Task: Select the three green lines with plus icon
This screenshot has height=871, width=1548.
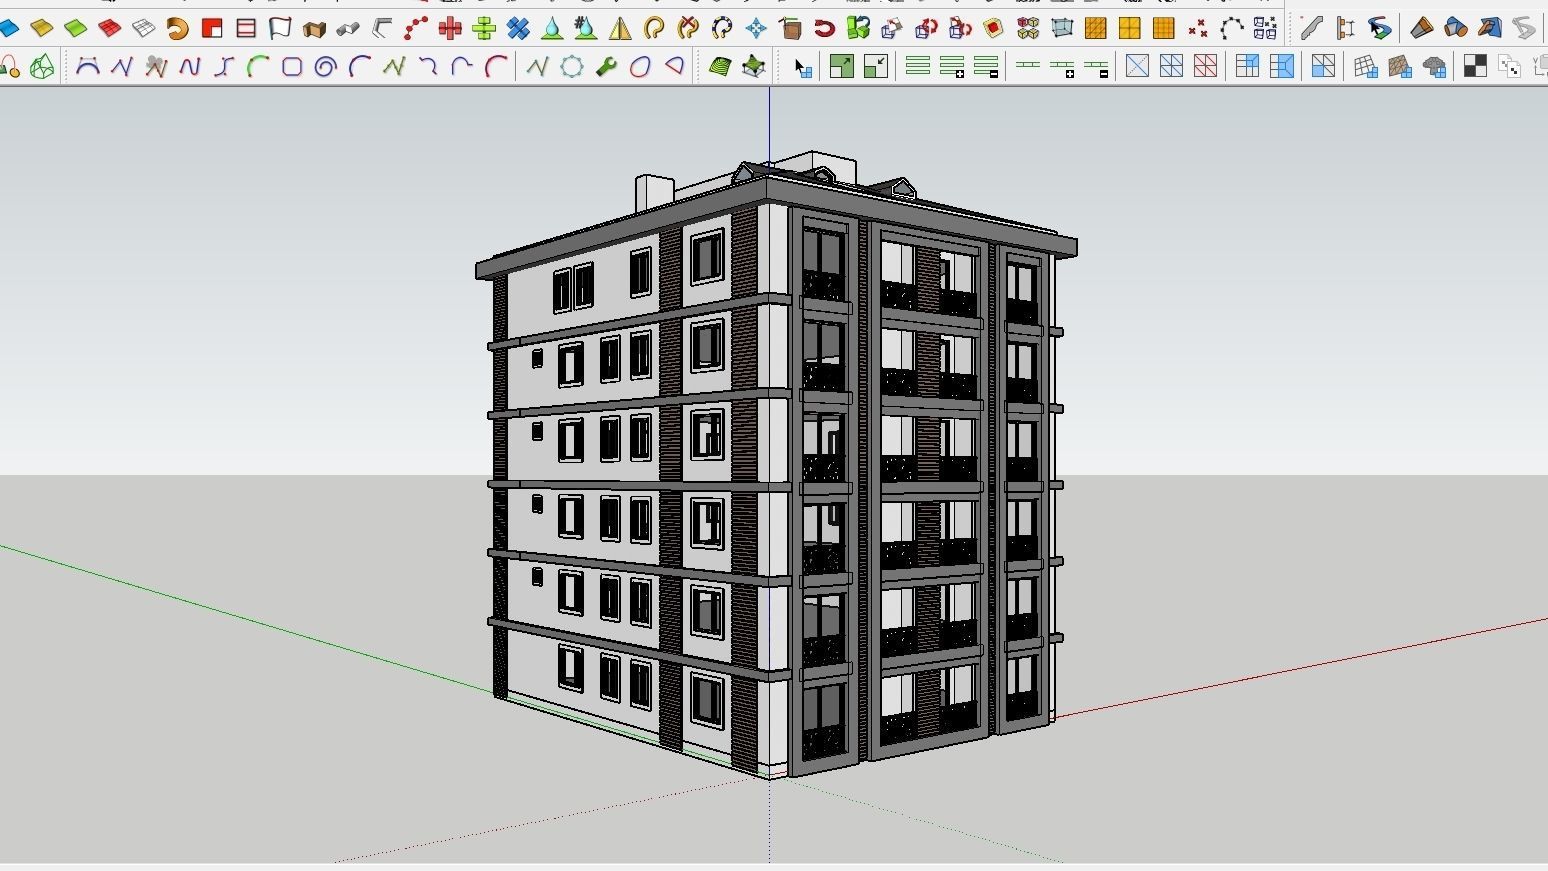Action: click(952, 67)
